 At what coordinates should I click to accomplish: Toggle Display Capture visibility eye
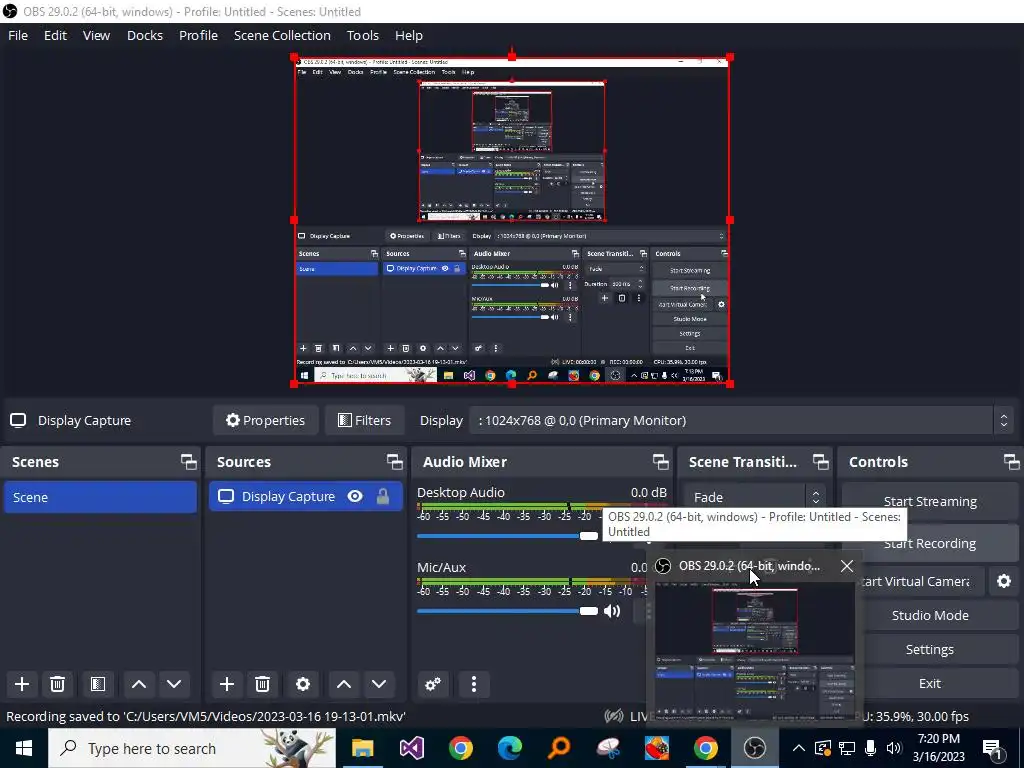(x=355, y=496)
